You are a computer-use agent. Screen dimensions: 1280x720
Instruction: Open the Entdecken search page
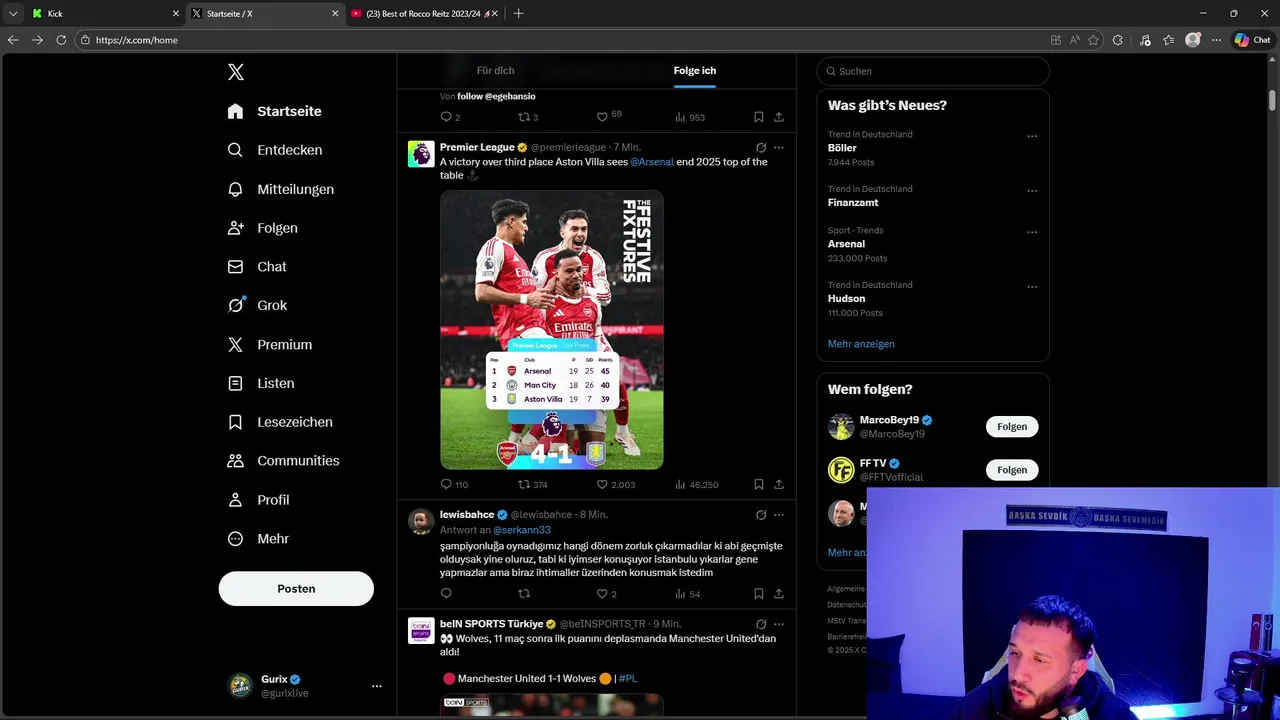pyautogui.click(x=275, y=150)
